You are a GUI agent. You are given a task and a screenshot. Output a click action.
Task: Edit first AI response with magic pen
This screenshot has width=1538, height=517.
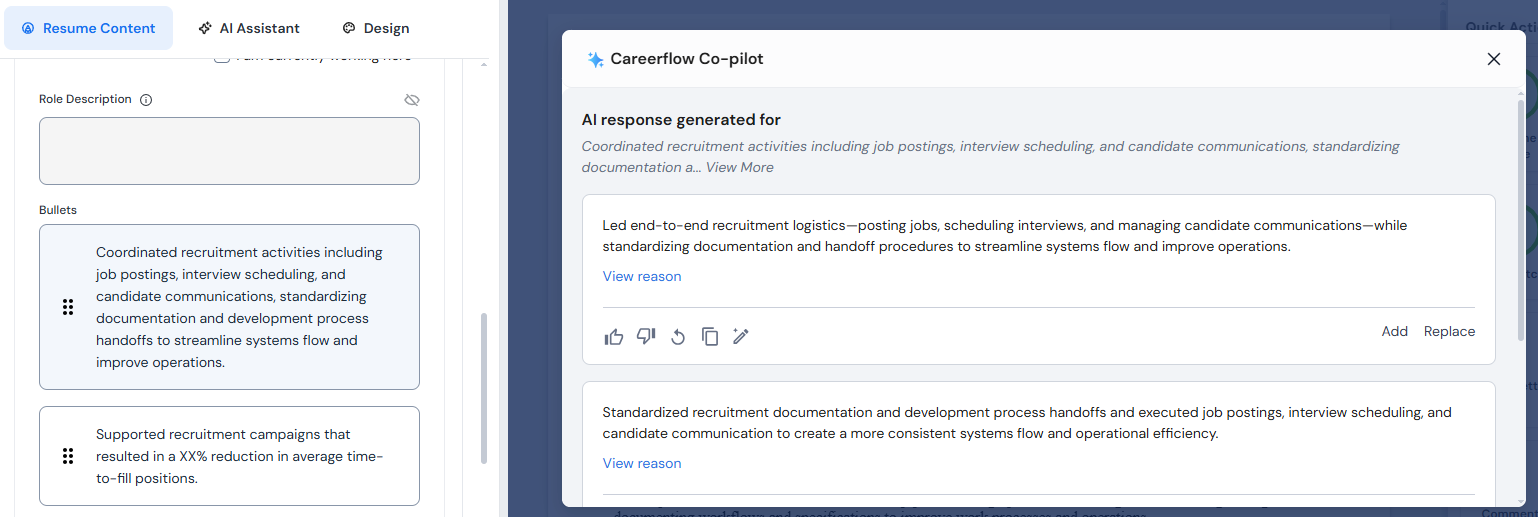click(x=741, y=336)
